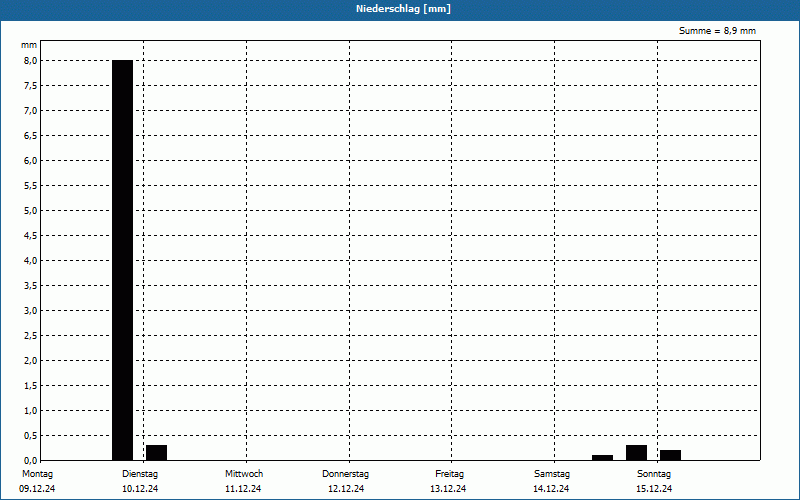This screenshot has width=800, height=500.
Task: Click the '09.12.24' date label
Action: [x=37, y=488]
